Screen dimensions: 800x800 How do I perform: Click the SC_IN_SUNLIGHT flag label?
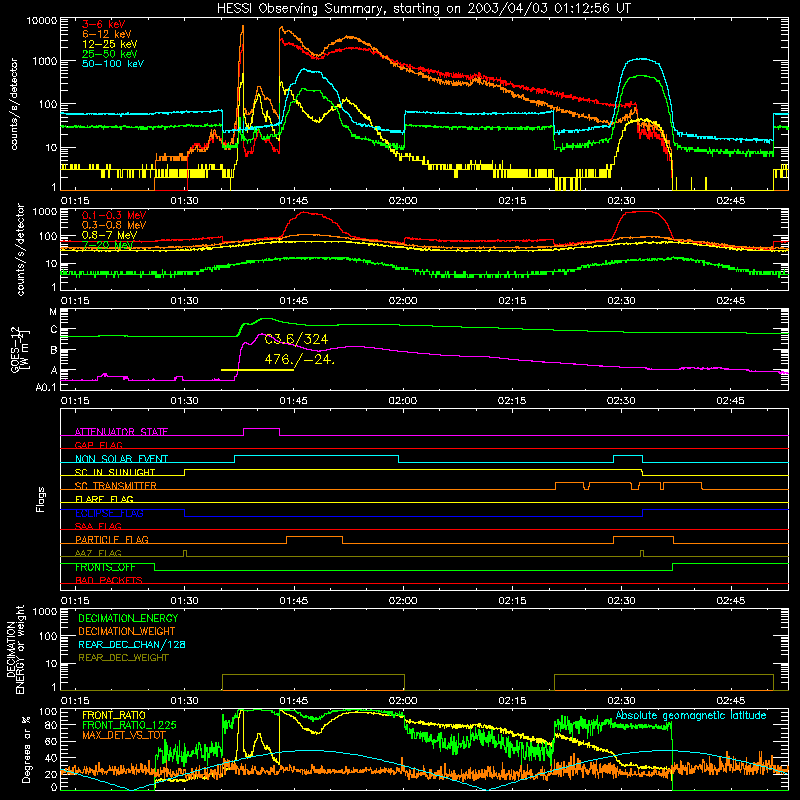tap(115, 472)
